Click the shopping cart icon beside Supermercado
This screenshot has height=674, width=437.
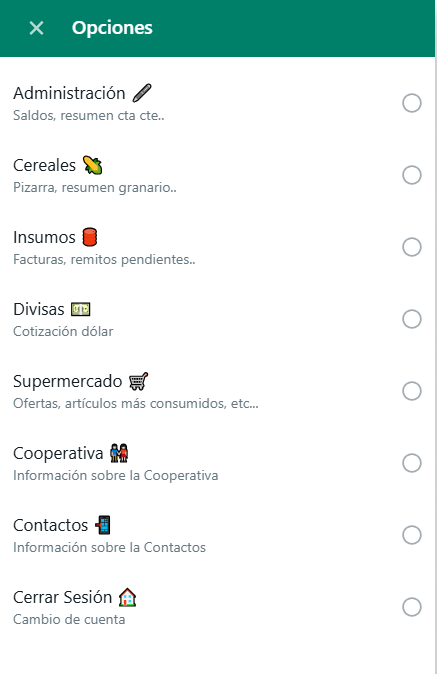point(138,381)
